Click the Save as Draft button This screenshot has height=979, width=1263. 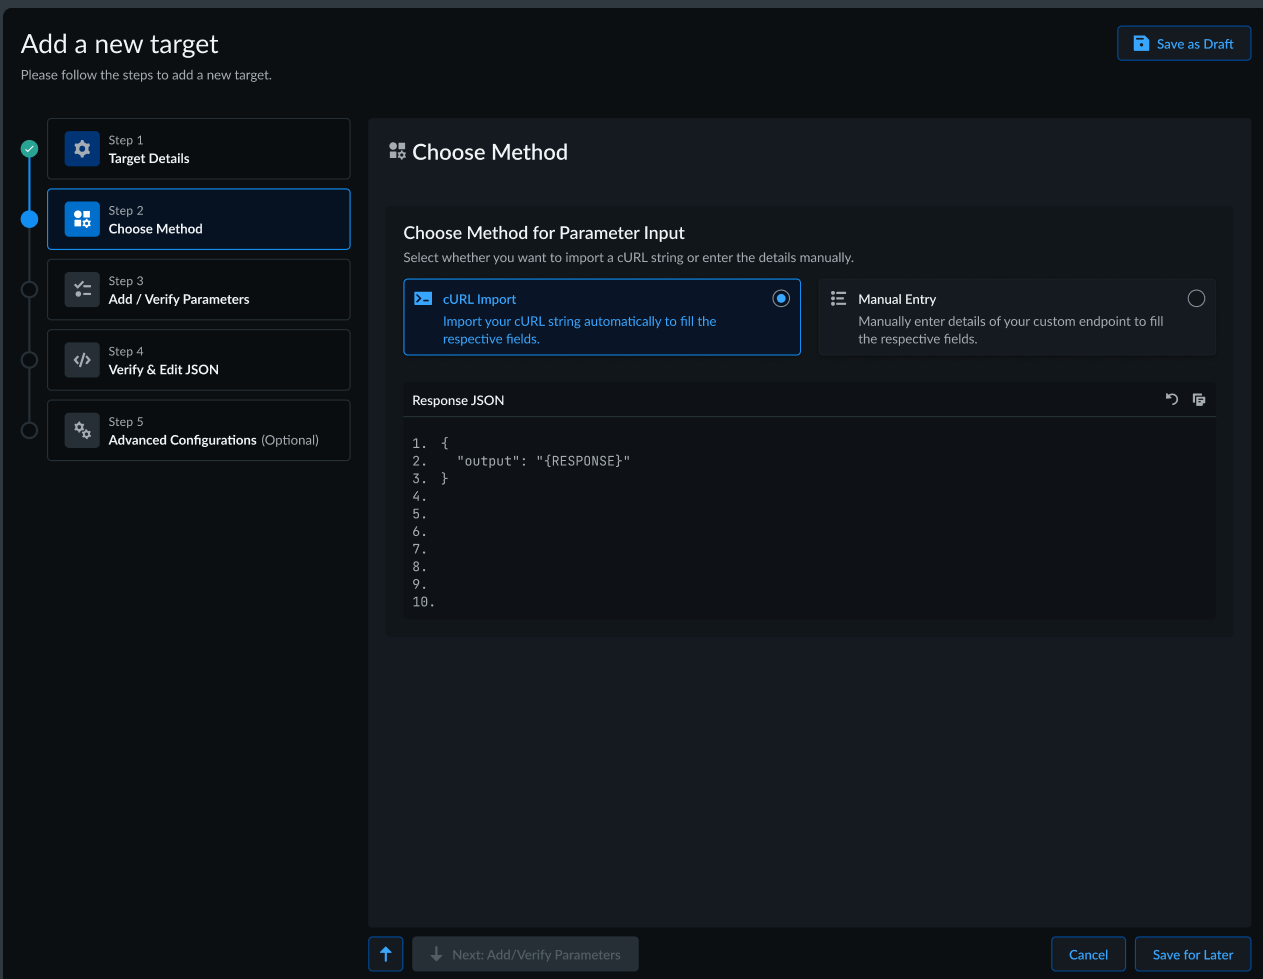[1184, 44]
